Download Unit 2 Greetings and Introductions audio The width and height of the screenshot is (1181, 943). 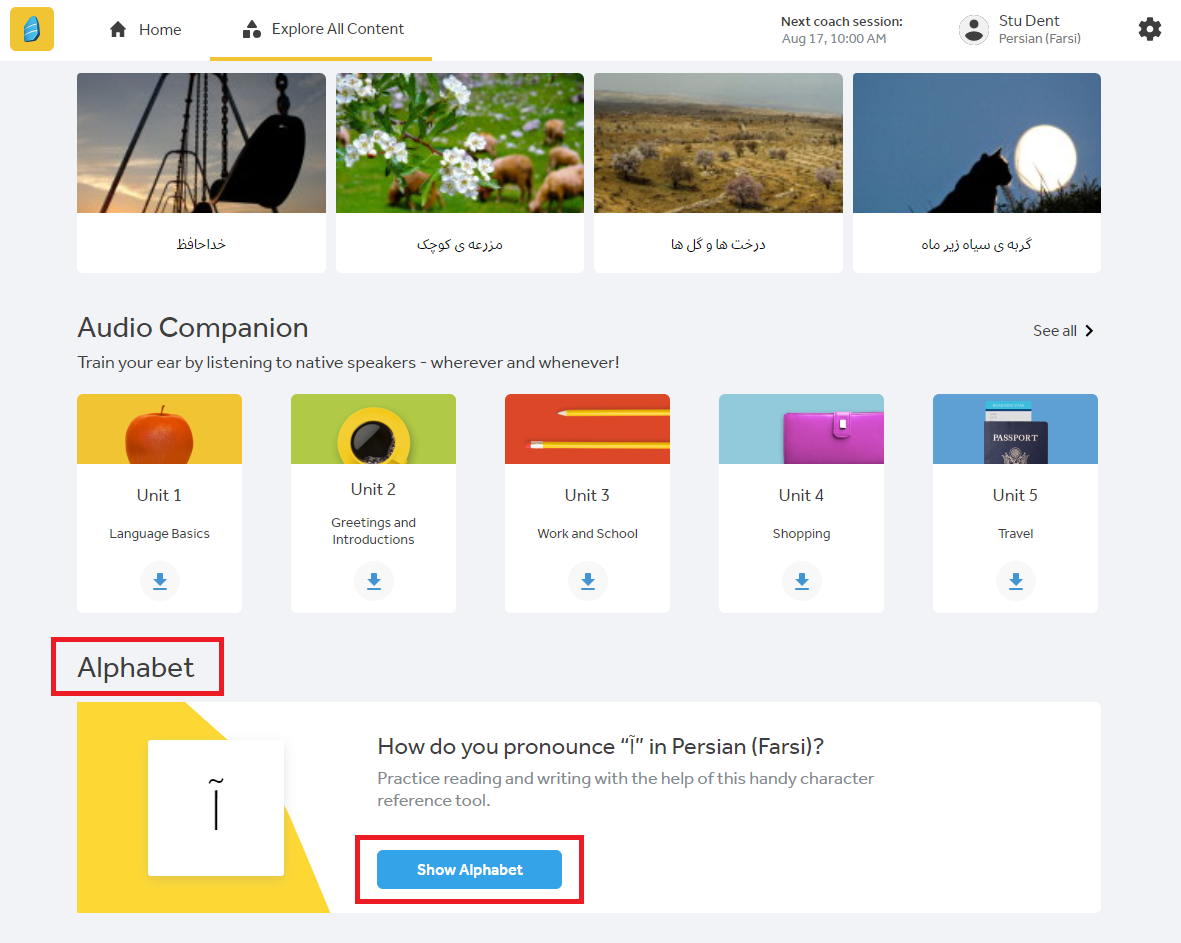pyautogui.click(x=374, y=581)
